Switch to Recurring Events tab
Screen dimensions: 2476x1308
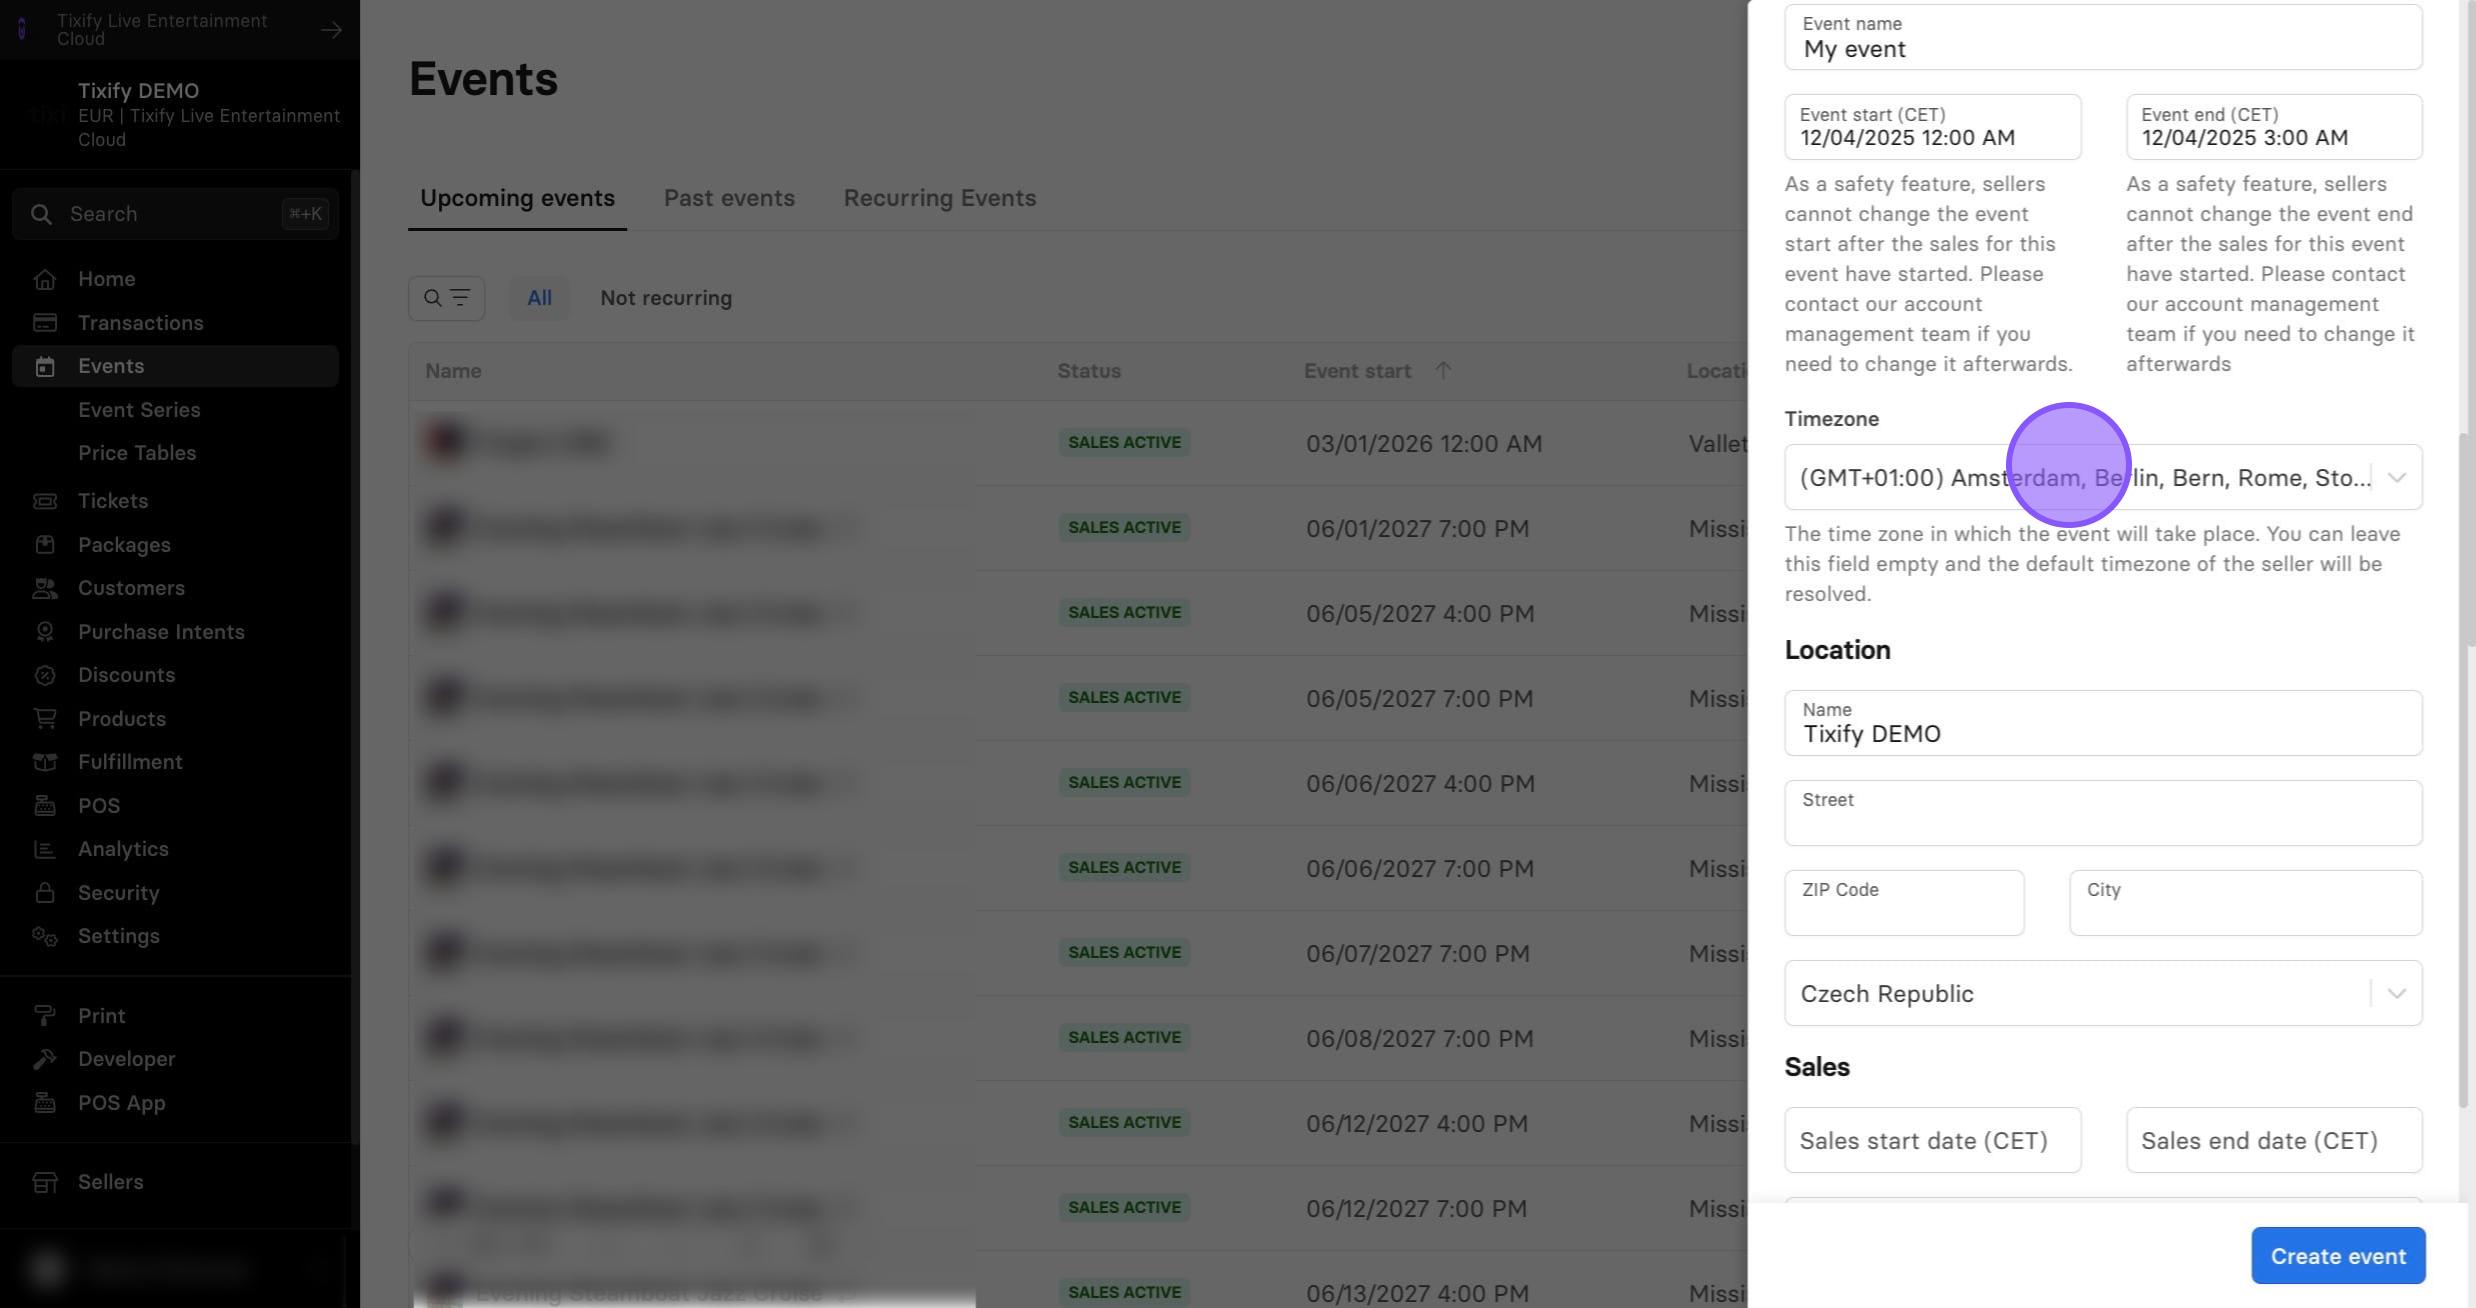(940, 198)
